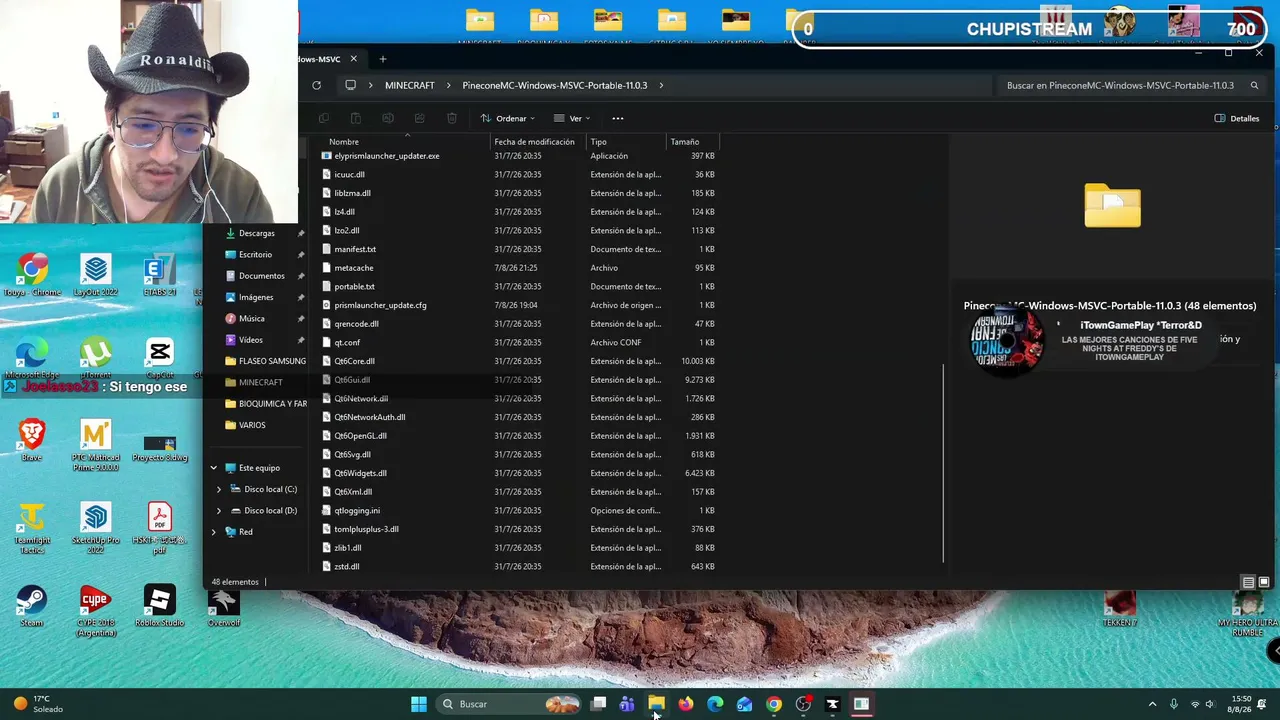Open Firefox from the taskbar

(685, 704)
